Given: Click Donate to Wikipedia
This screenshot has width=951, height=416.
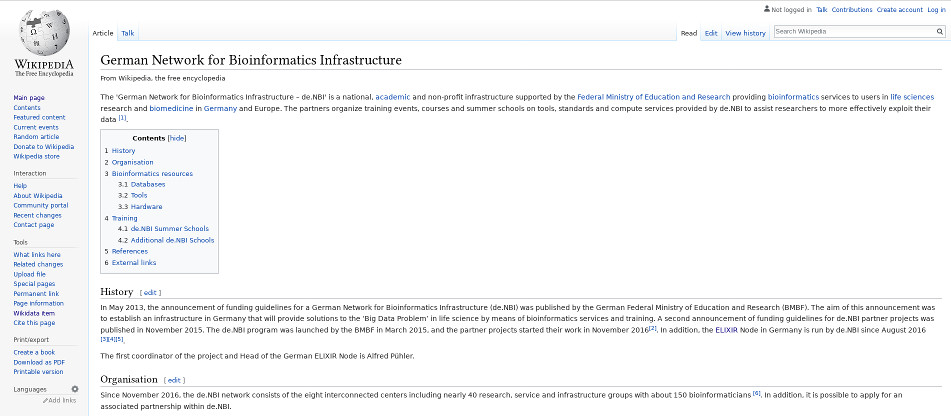Looking at the screenshot, I should [44, 146].
